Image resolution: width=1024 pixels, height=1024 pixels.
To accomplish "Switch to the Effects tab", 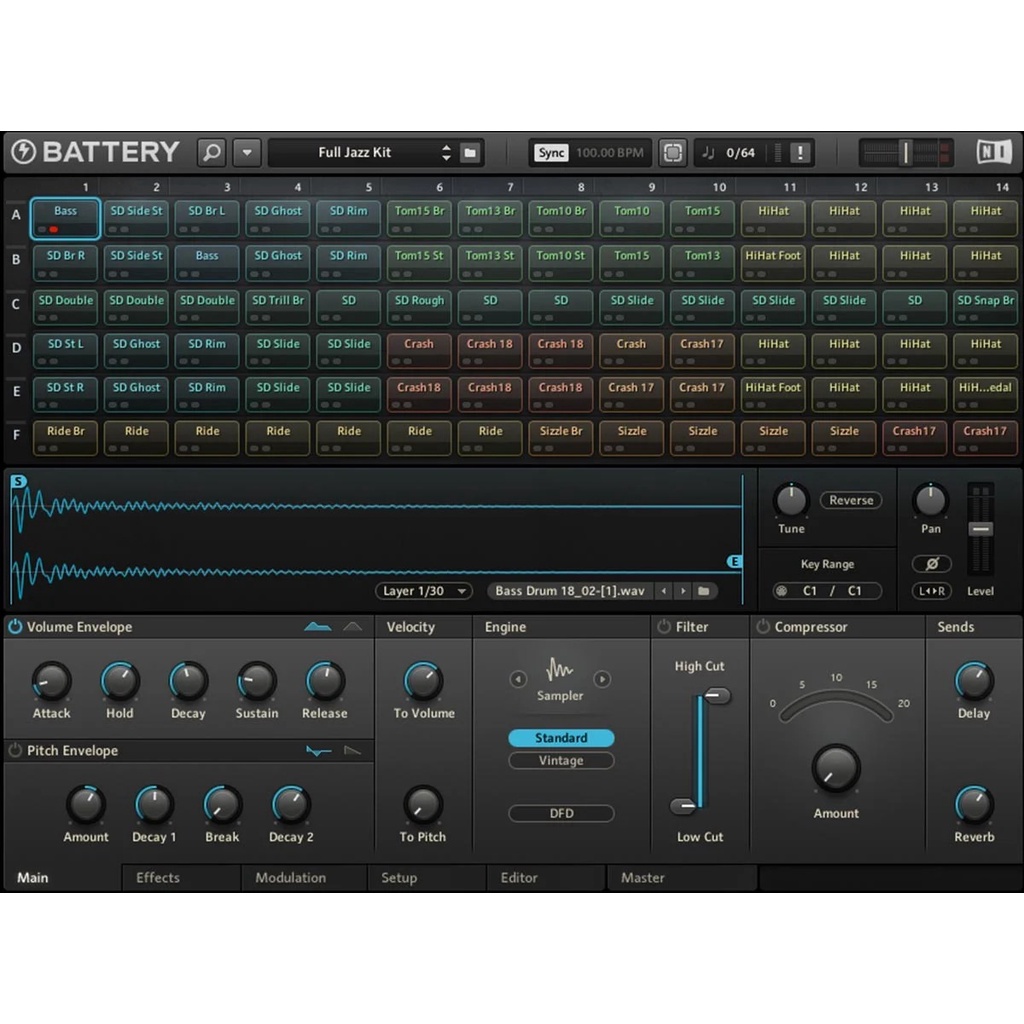I will pos(158,878).
